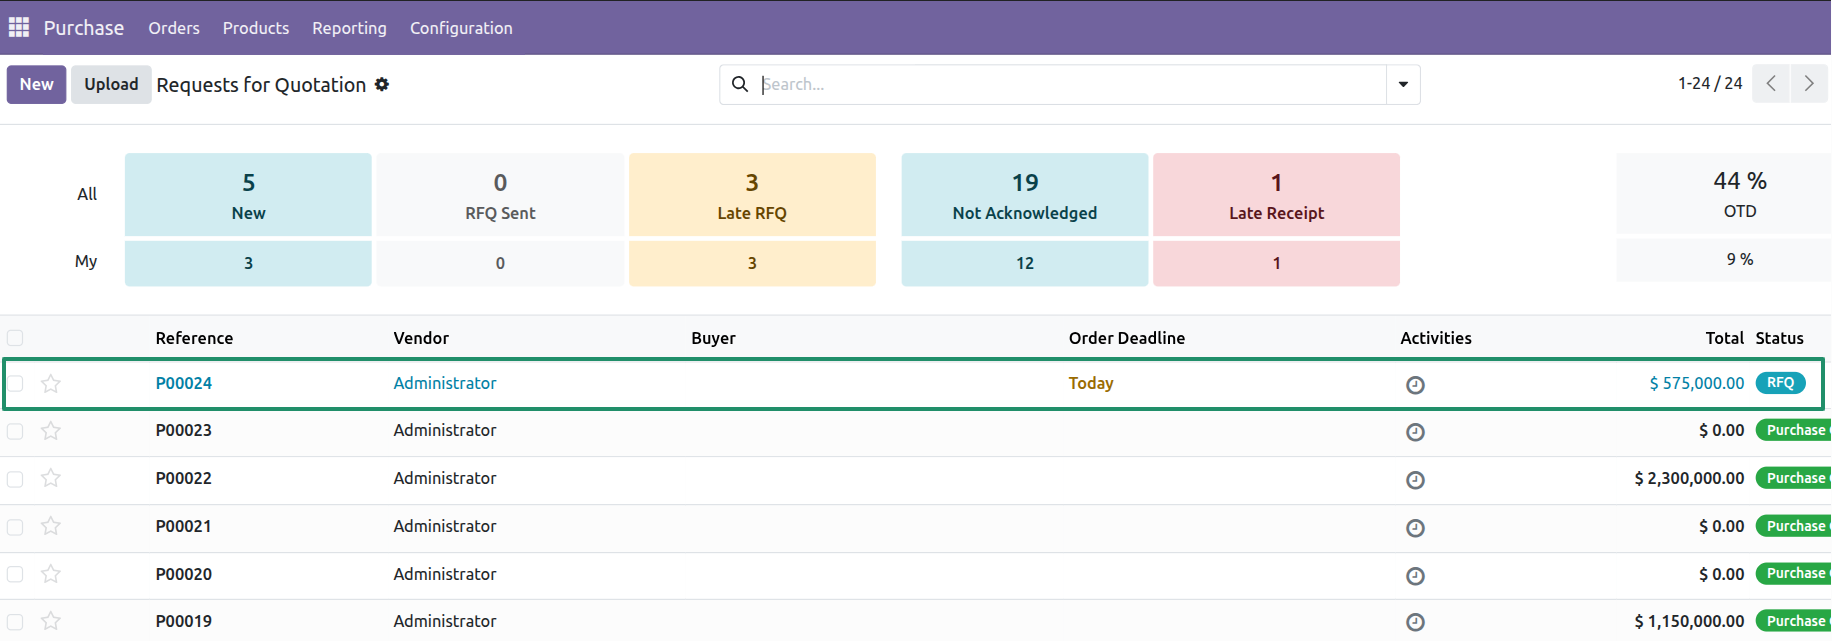Click the 1-24 / 24 pager counter
This screenshot has height=641, width=1832.
click(1710, 84)
